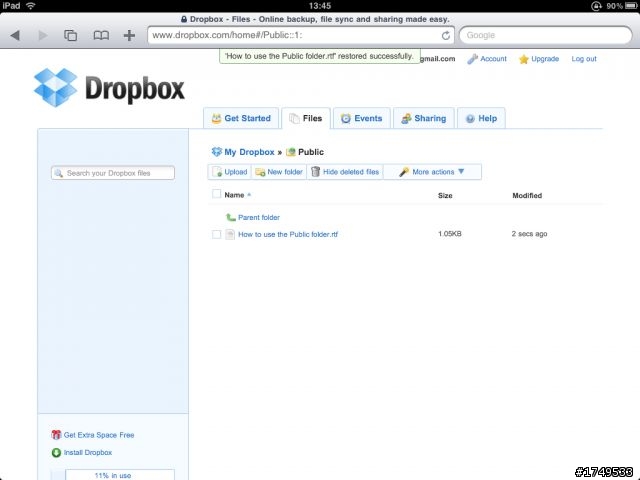Viewport: 640px width, 480px height.
Task: Select the Files tab
Action: point(306,118)
